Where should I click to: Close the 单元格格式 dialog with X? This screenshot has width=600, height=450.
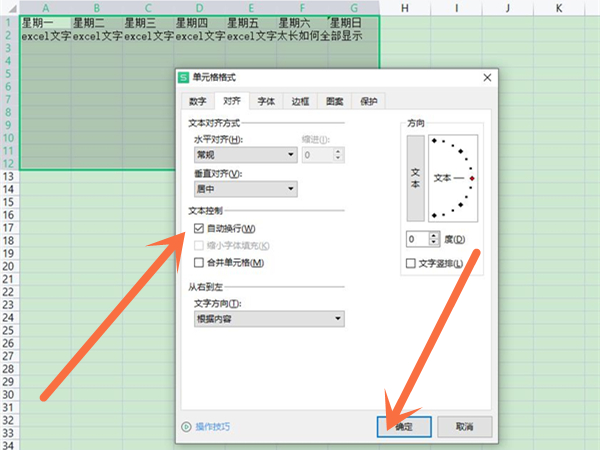[x=486, y=78]
